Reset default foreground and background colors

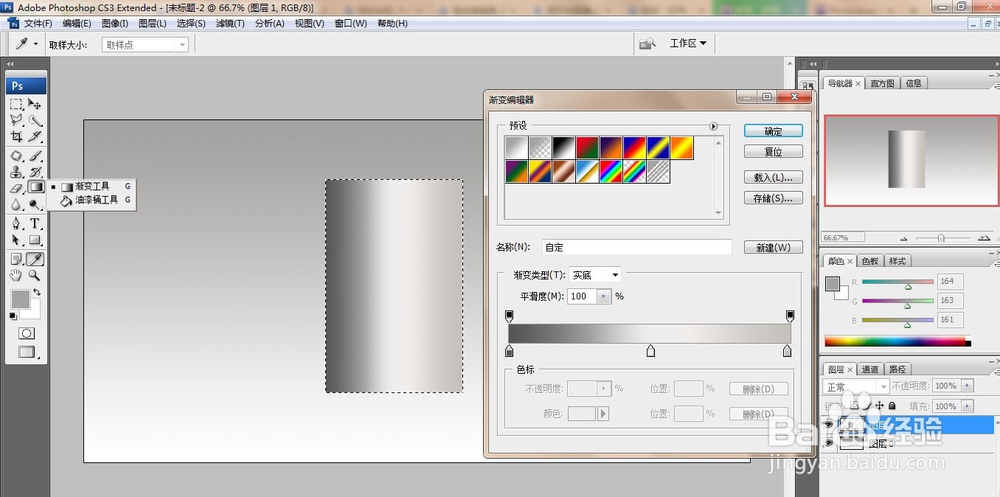point(13,316)
